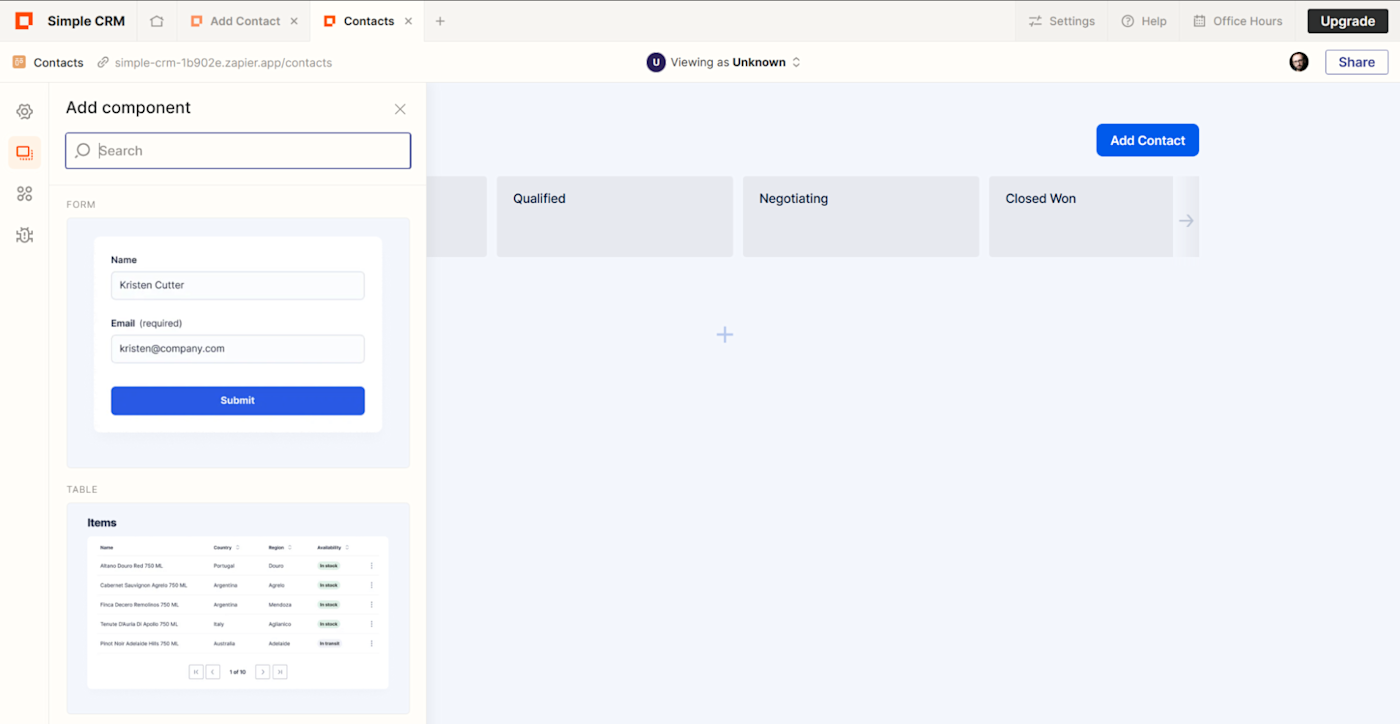Click the plus to add component below

(x=725, y=335)
